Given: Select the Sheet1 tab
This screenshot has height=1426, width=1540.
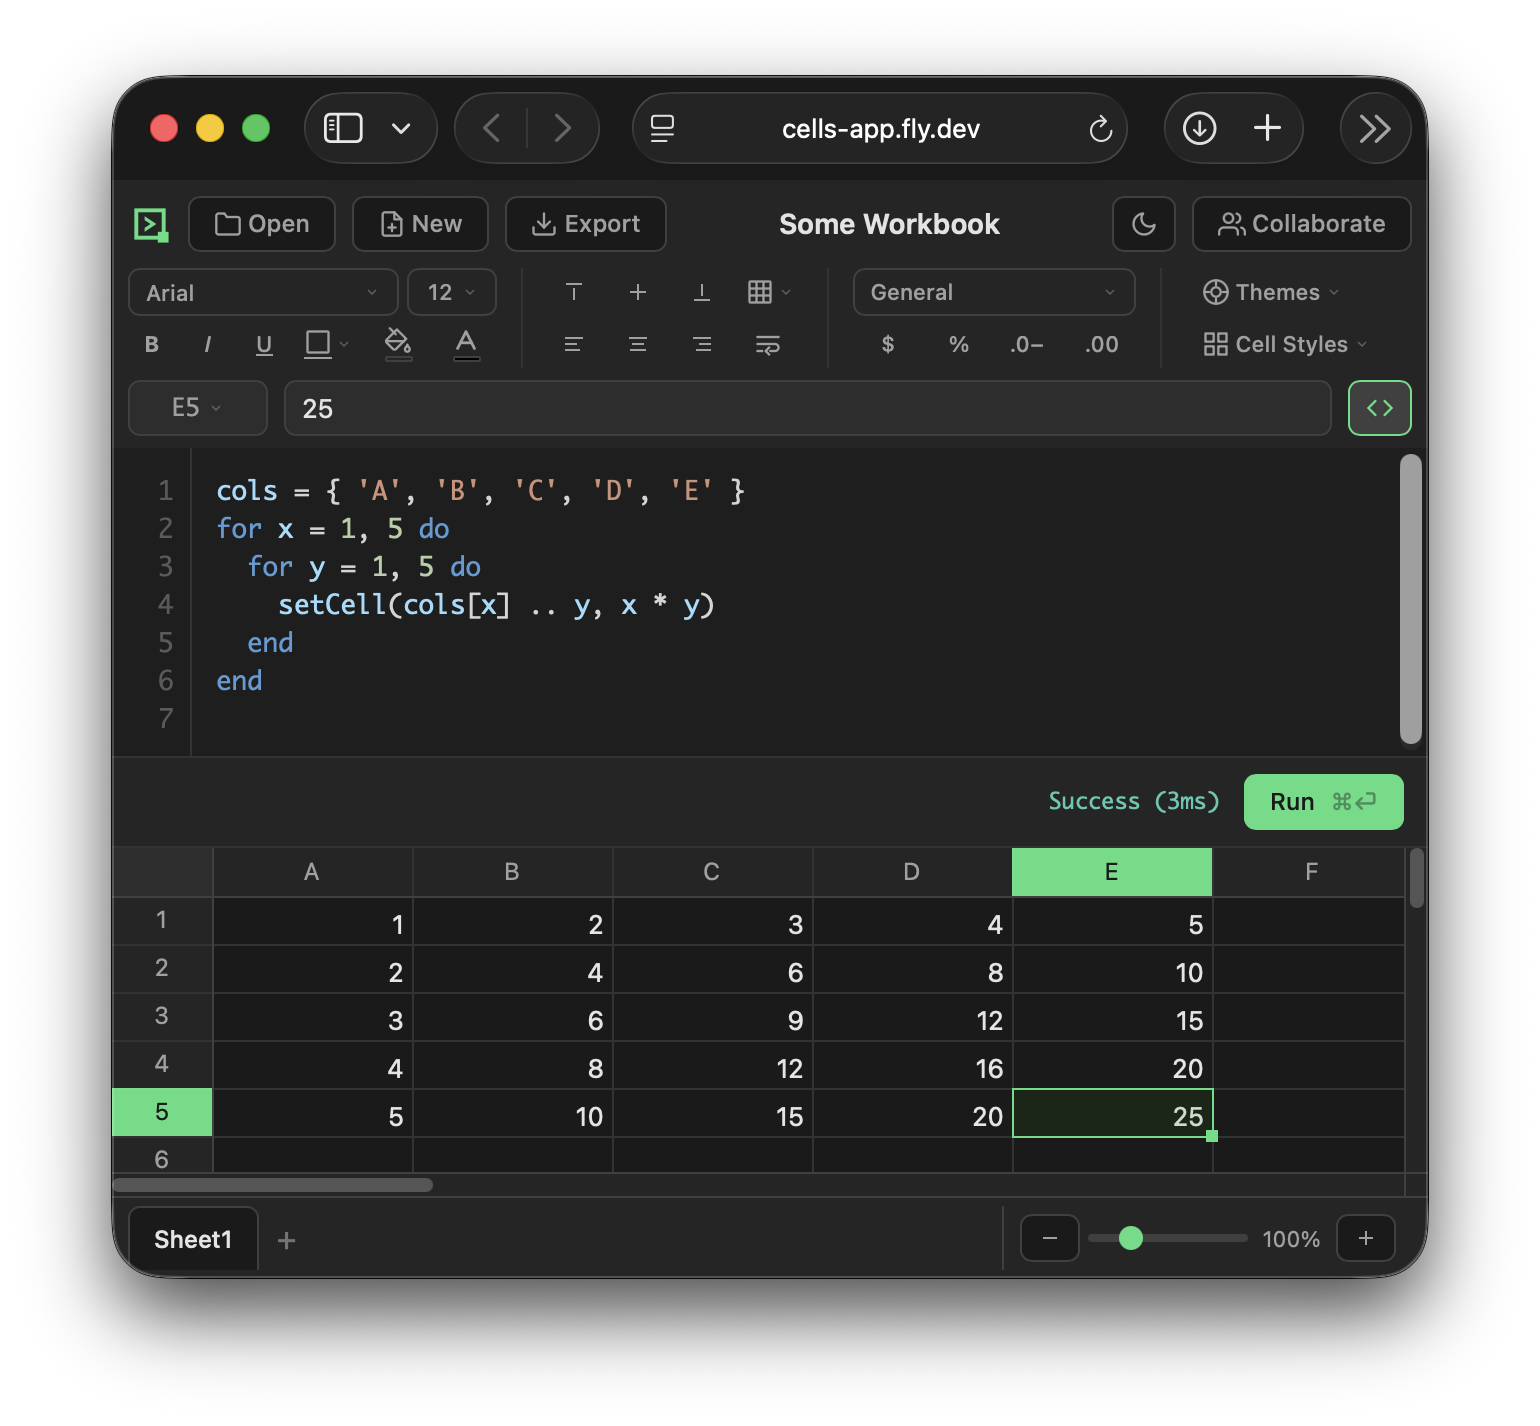Looking at the screenshot, I should tap(193, 1240).
